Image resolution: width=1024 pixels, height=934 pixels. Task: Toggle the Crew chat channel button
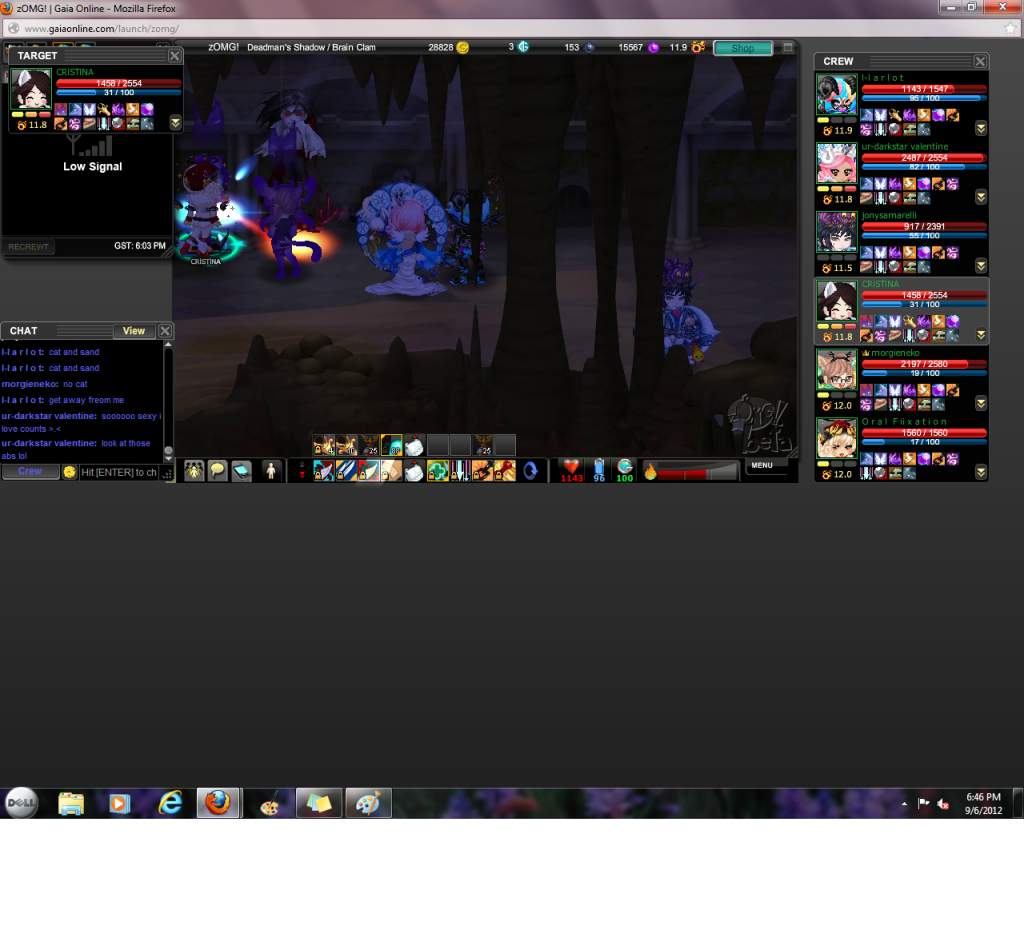(30, 472)
